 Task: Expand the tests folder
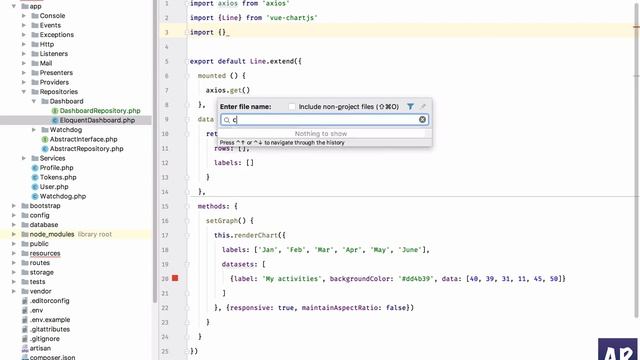[14, 282]
